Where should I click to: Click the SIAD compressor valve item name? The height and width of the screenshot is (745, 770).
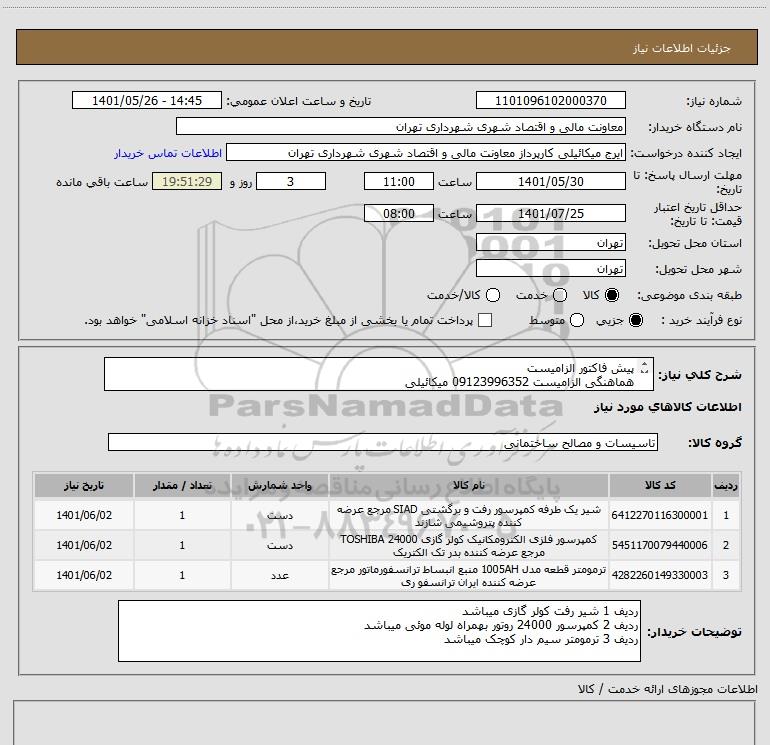click(x=469, y=516)
